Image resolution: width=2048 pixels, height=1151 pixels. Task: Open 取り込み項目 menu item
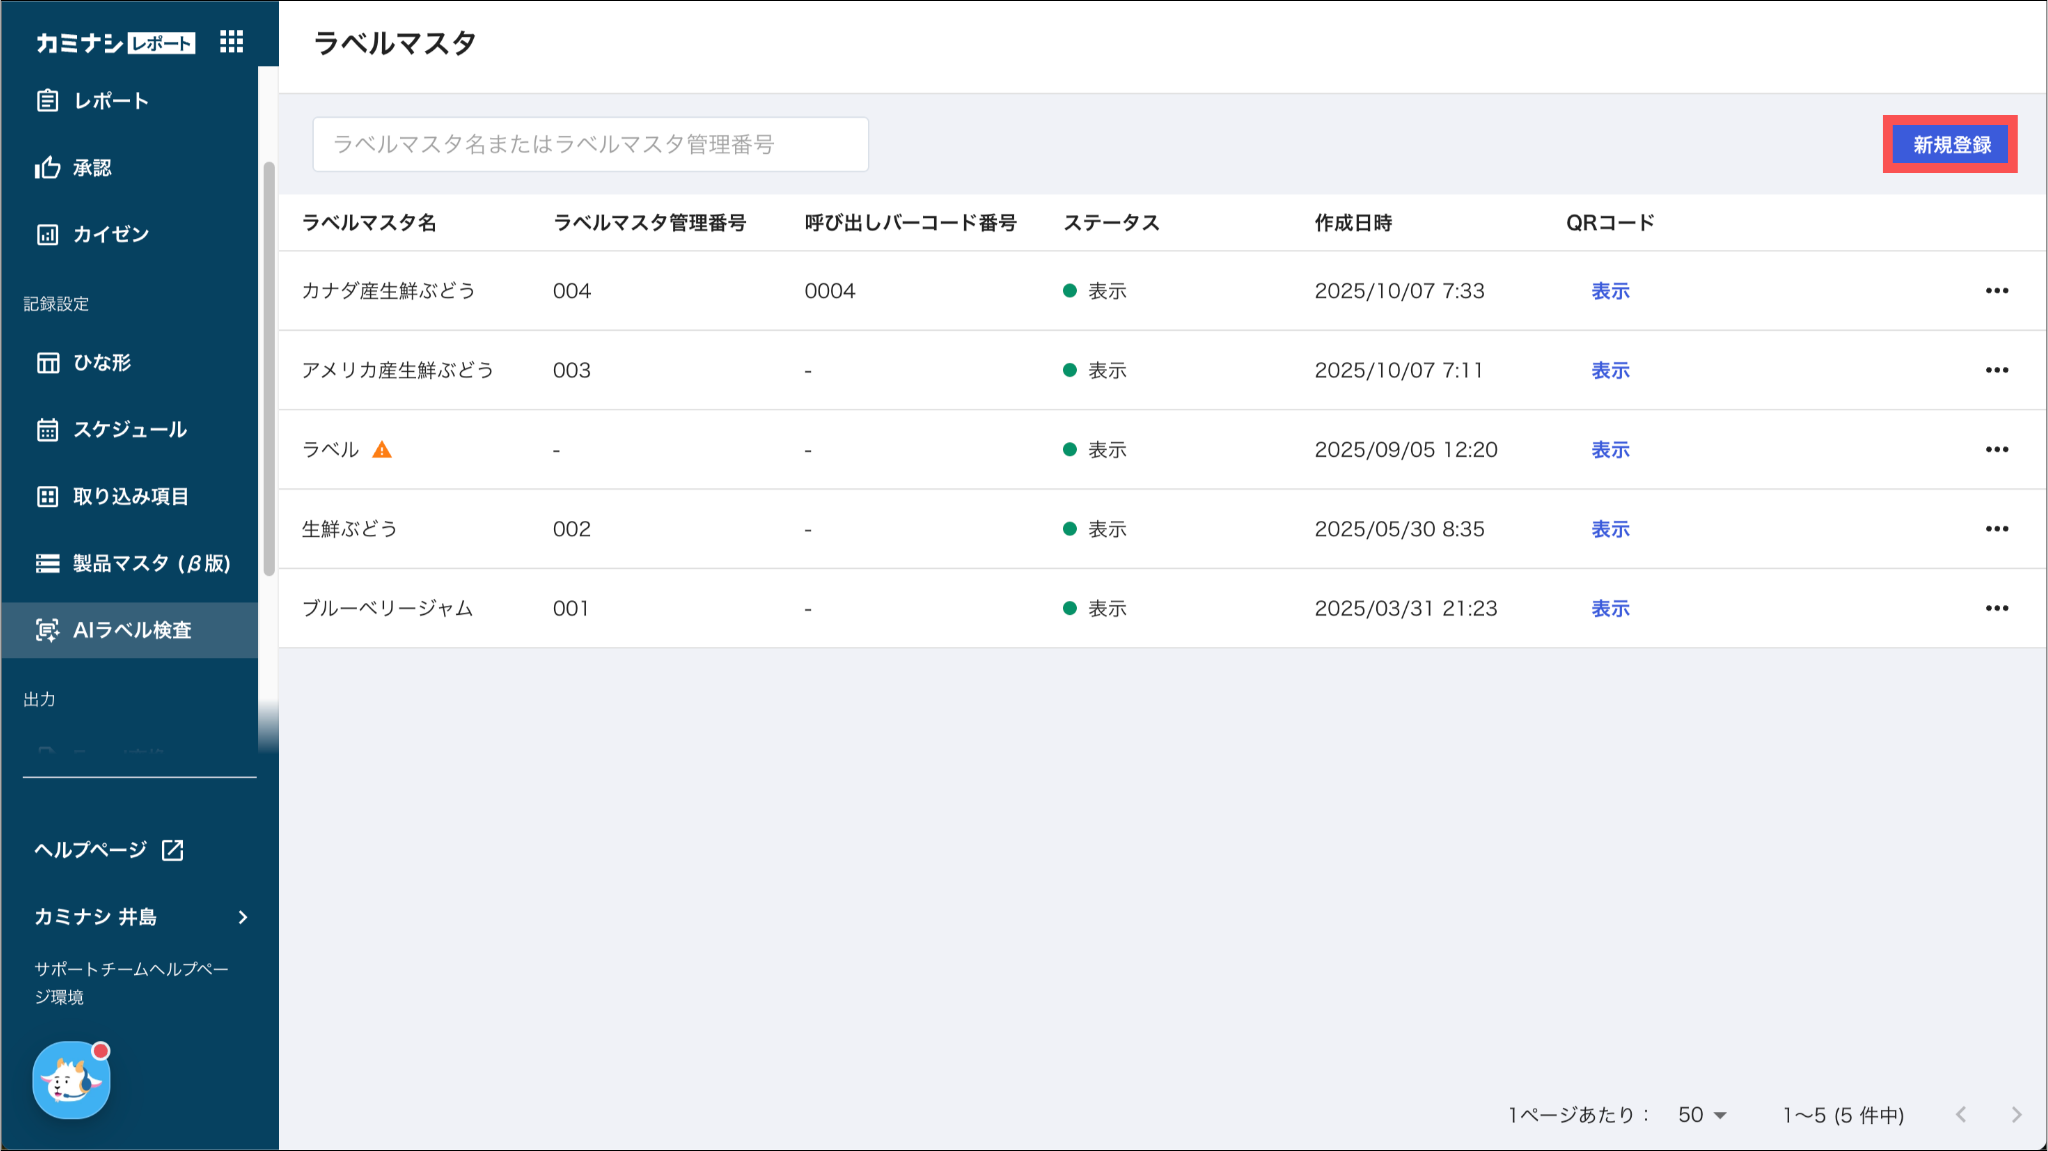[130, 497]
